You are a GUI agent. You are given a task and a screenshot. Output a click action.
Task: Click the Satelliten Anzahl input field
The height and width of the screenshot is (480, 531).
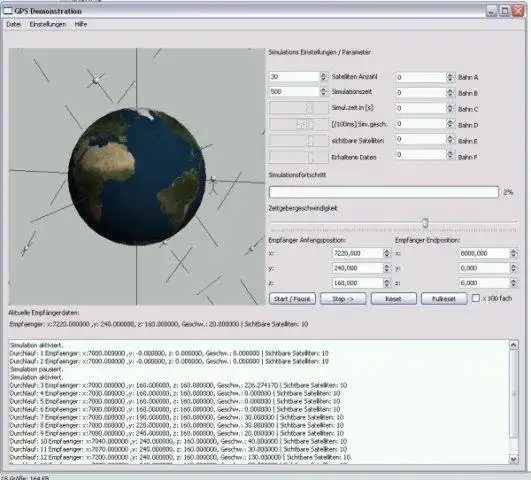[294, 77]
